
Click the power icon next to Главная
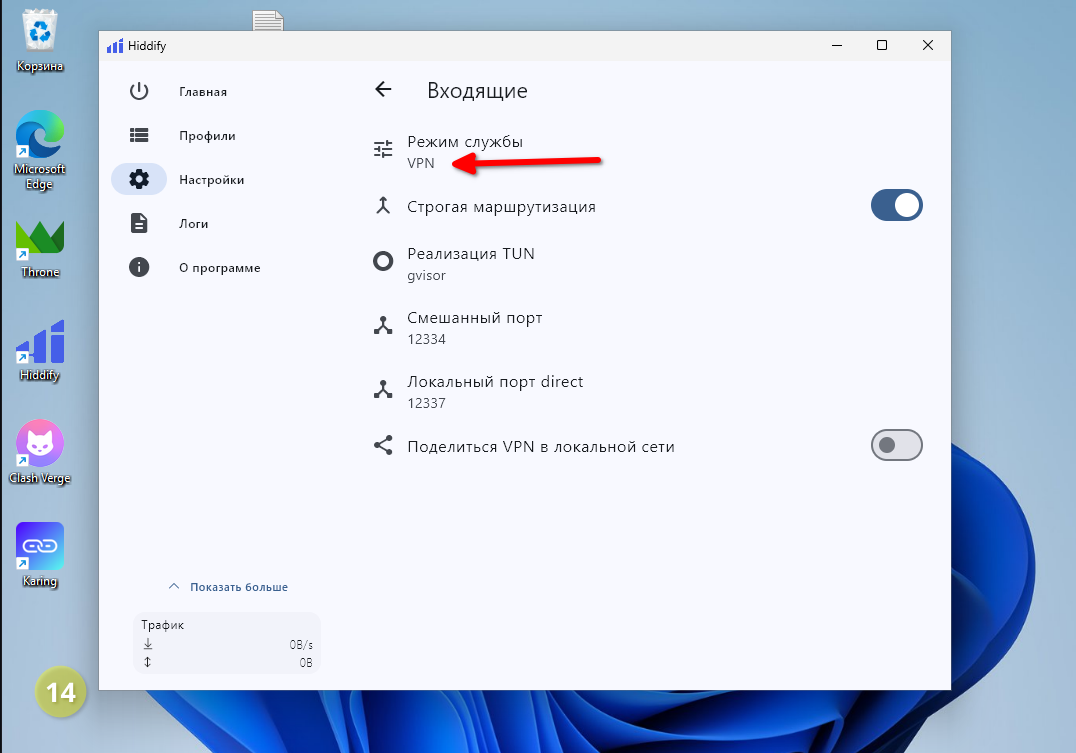pyautogui.click(x=139, y=91)
